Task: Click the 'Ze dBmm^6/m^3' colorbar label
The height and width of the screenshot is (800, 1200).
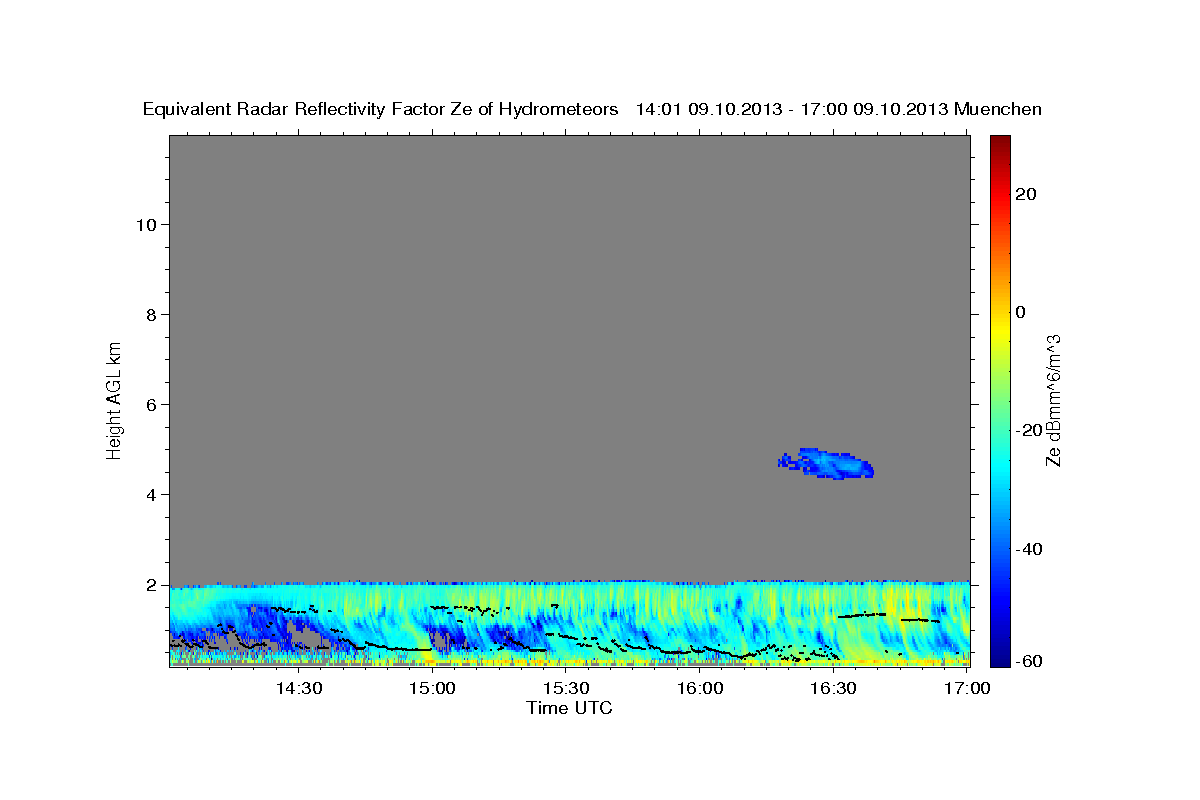Action: tap(1052, 400)
